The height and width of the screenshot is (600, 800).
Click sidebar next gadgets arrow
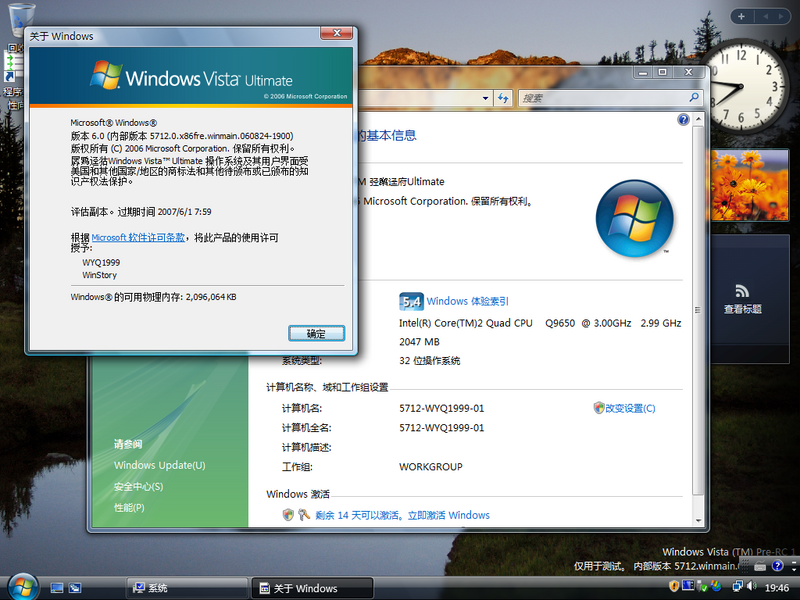tap(781, 16)
